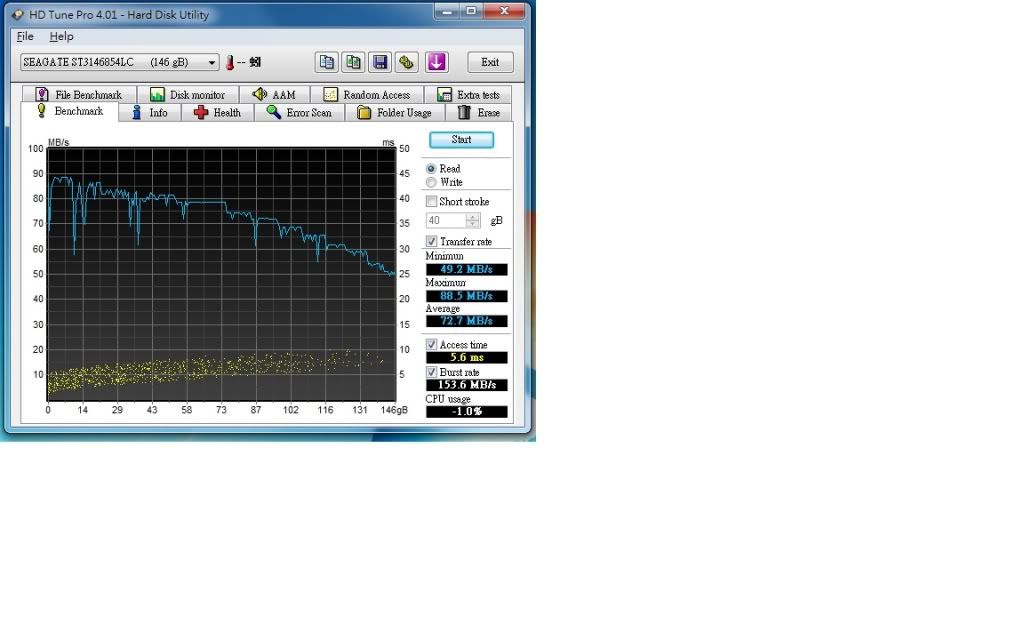This screenshot has width=1024, height=640.
Task: Click the Maximum 88.5 MB/s value
Action: click(466, 296)
